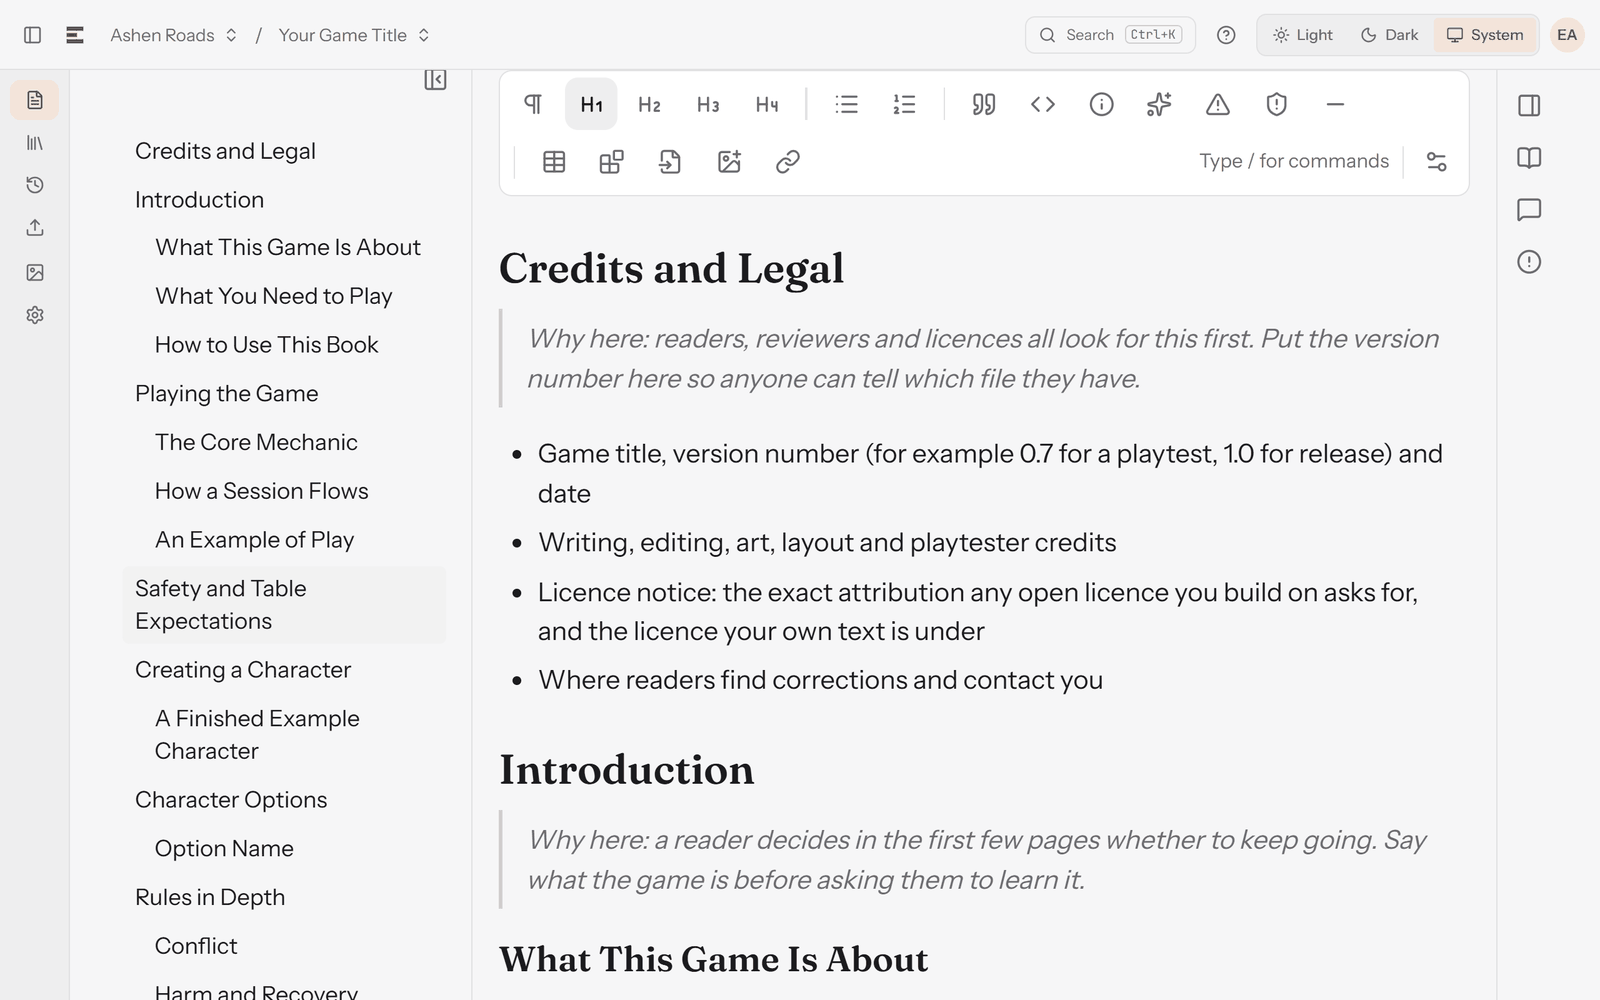Insert a warning triangle callout
The width and height of the screenshot is (1600, 1000).
pos(1218,104)
